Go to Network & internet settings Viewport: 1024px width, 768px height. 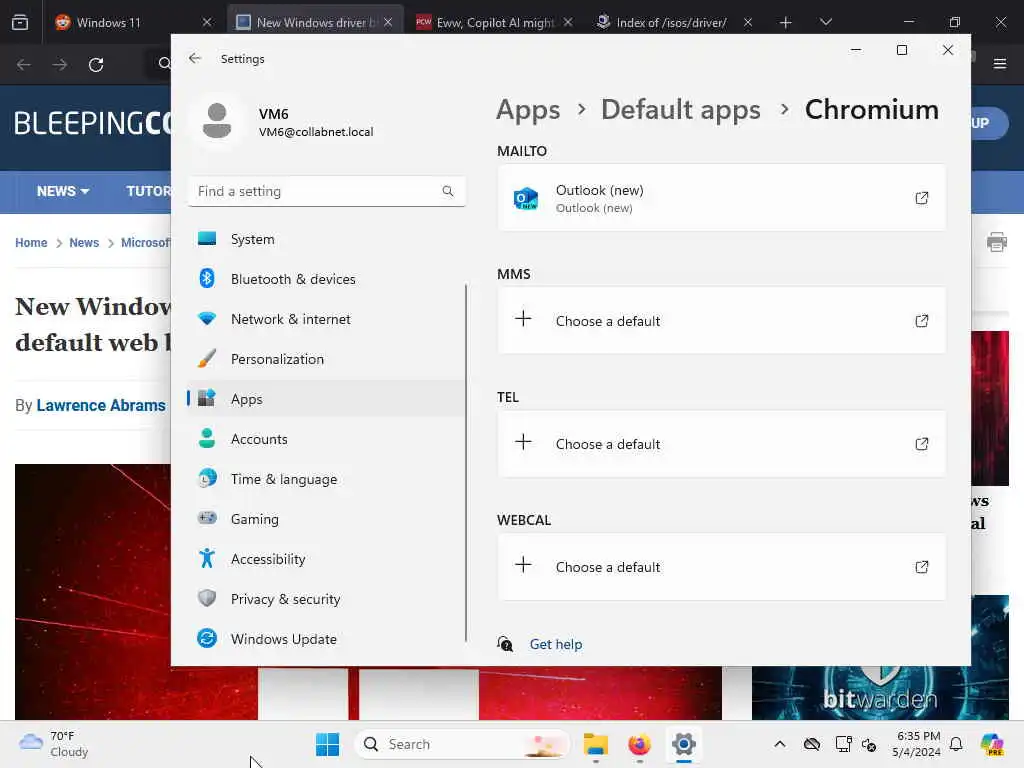click(326, 319)
